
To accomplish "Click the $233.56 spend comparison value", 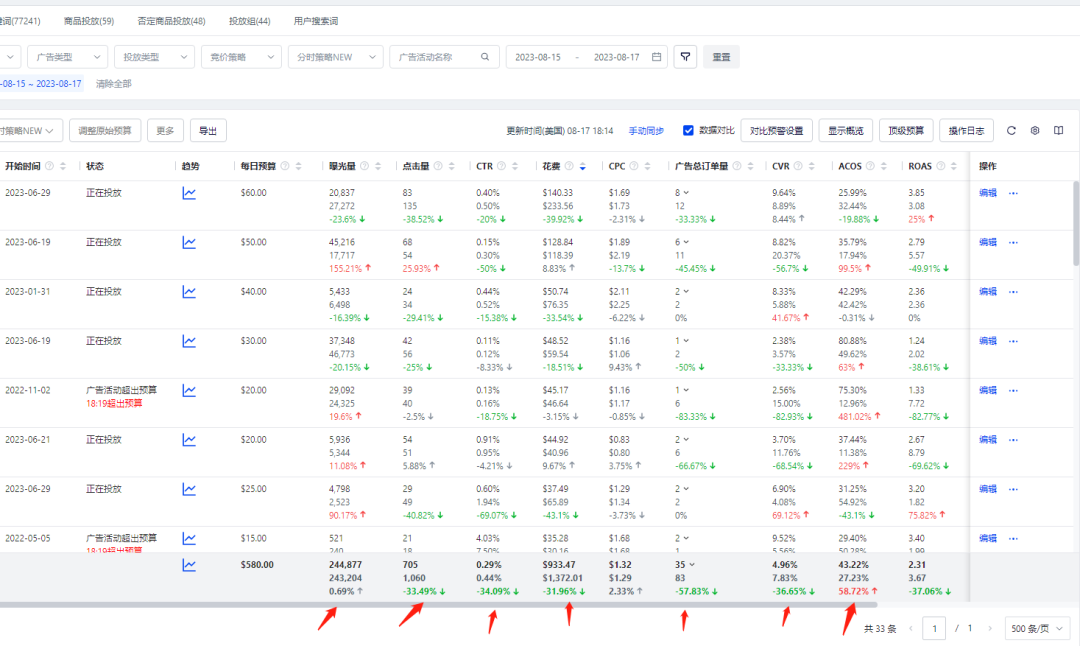I will 558,206.
